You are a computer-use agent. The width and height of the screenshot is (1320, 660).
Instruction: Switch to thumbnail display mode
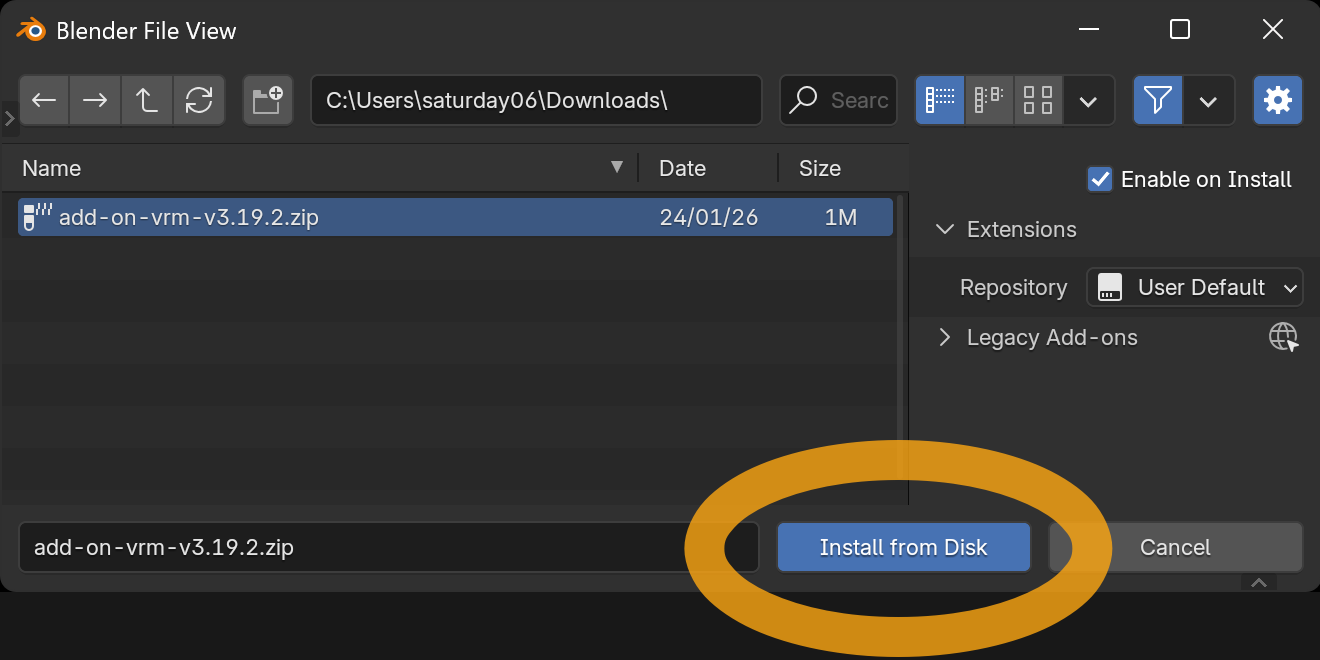pos(1038,100)
